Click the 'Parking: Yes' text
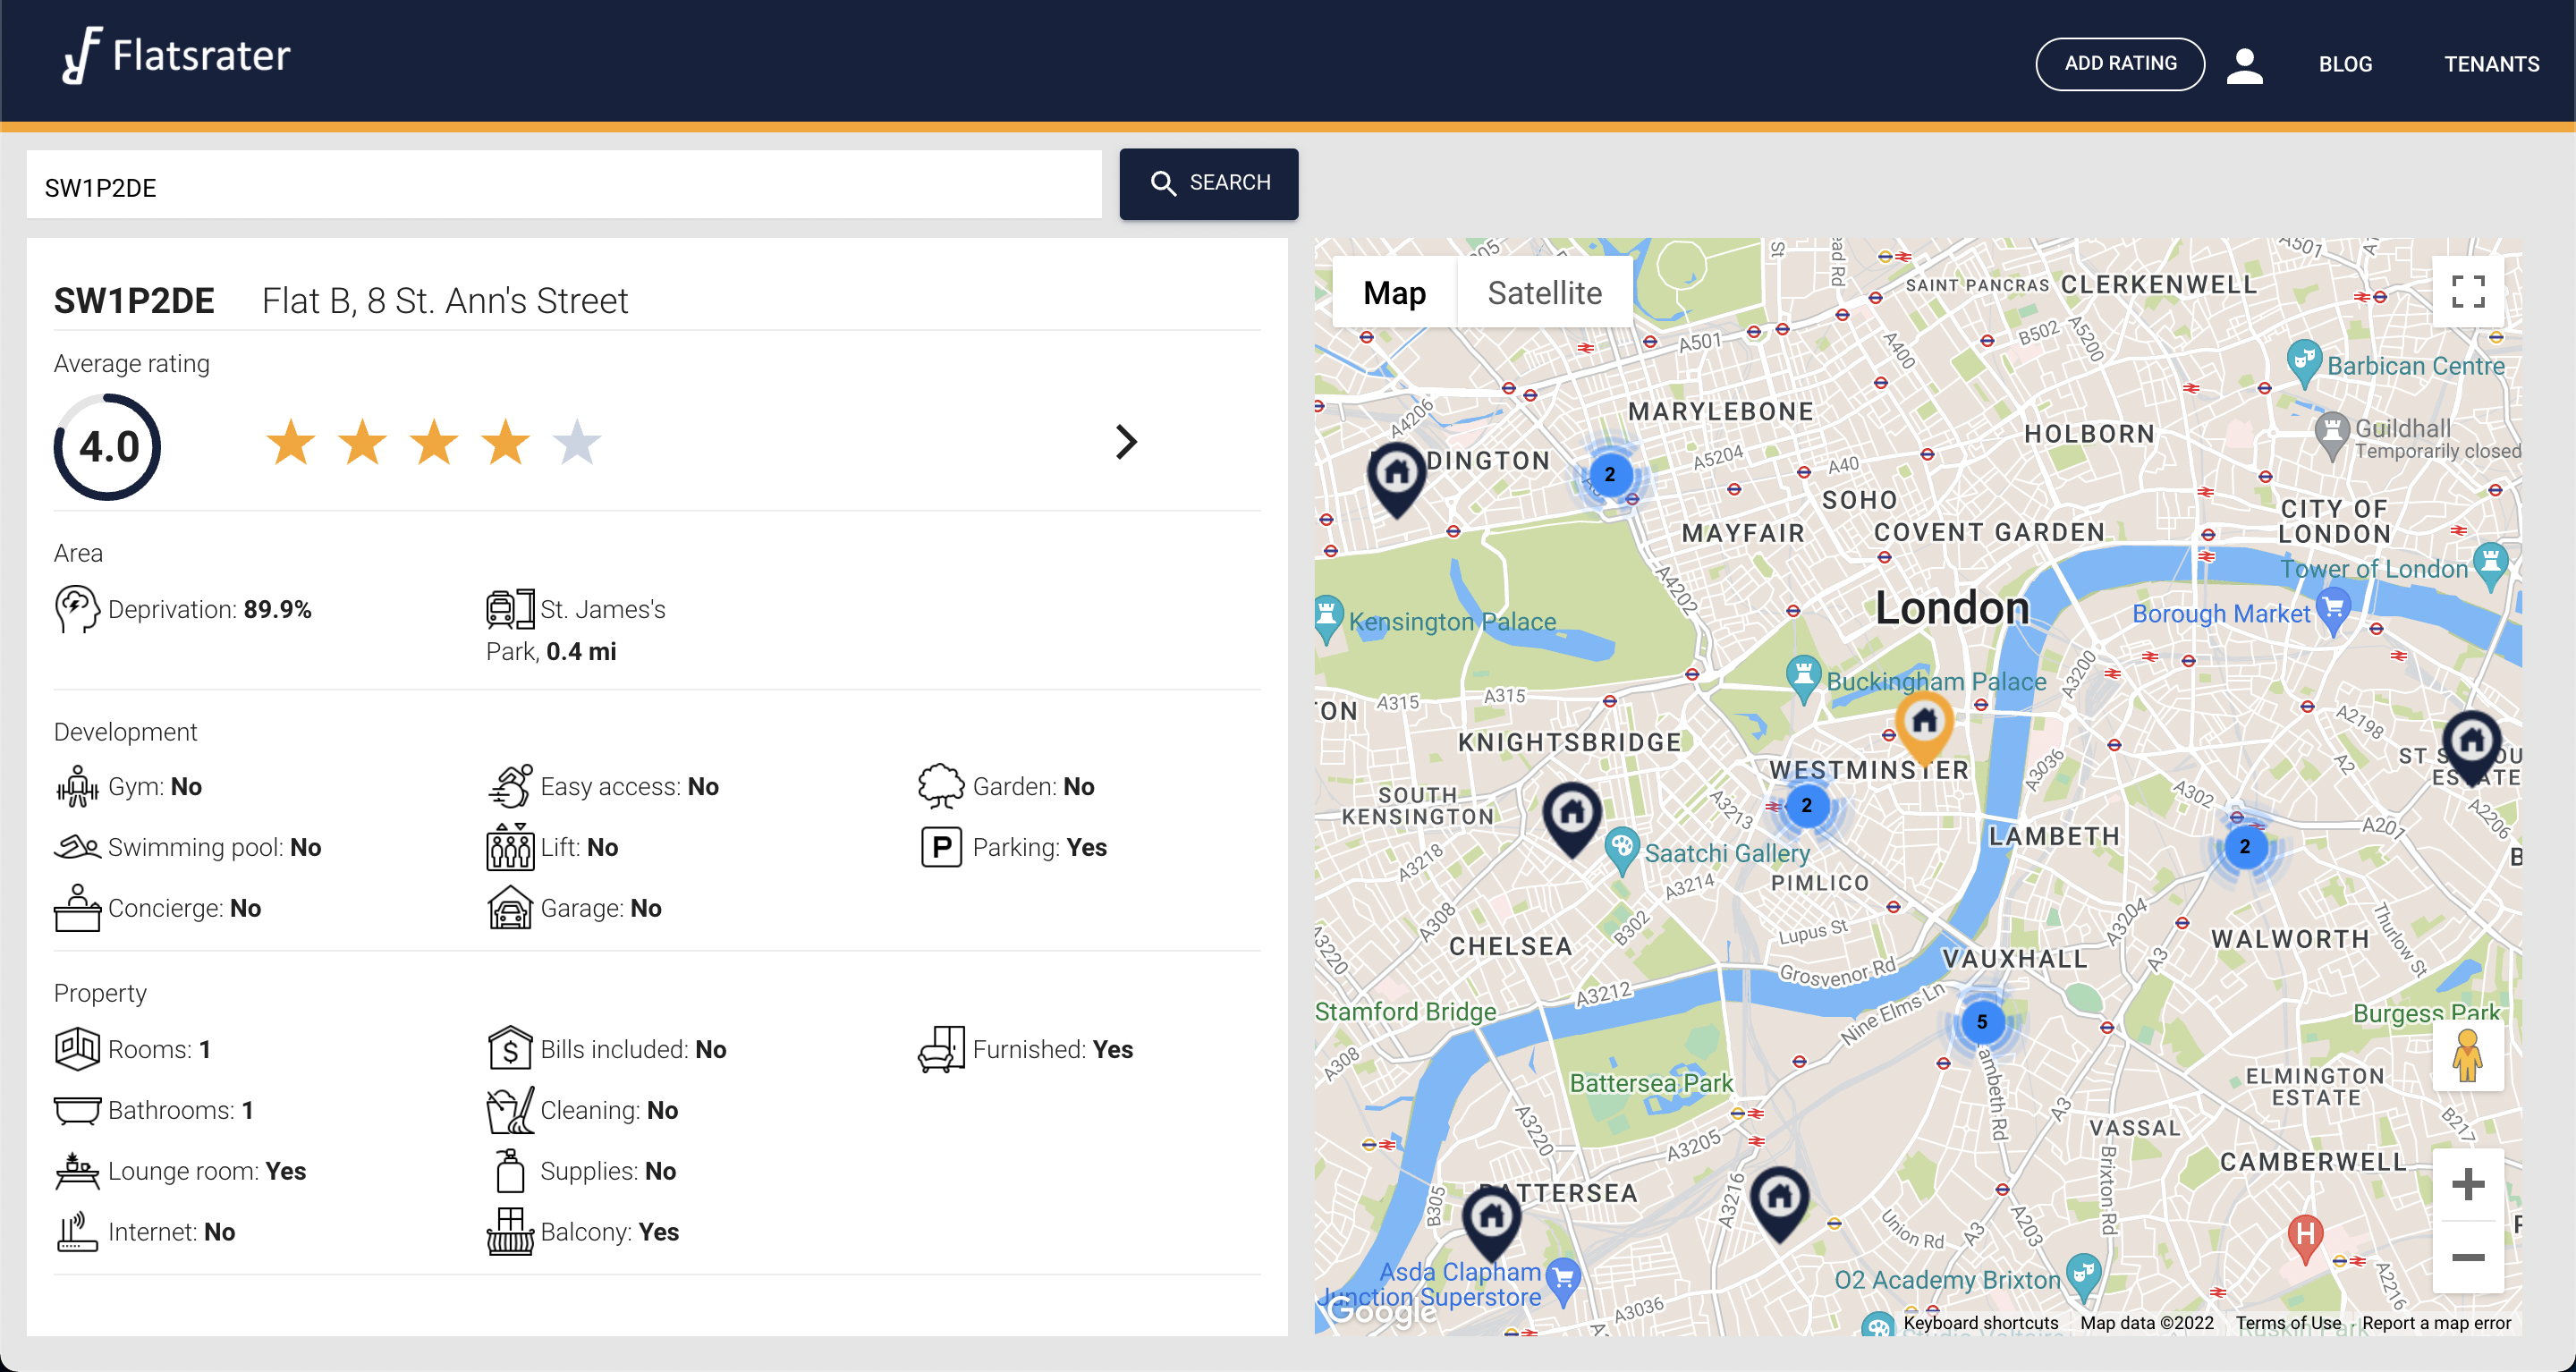Screen dimensions: 2576x1372 (1040, 847)
